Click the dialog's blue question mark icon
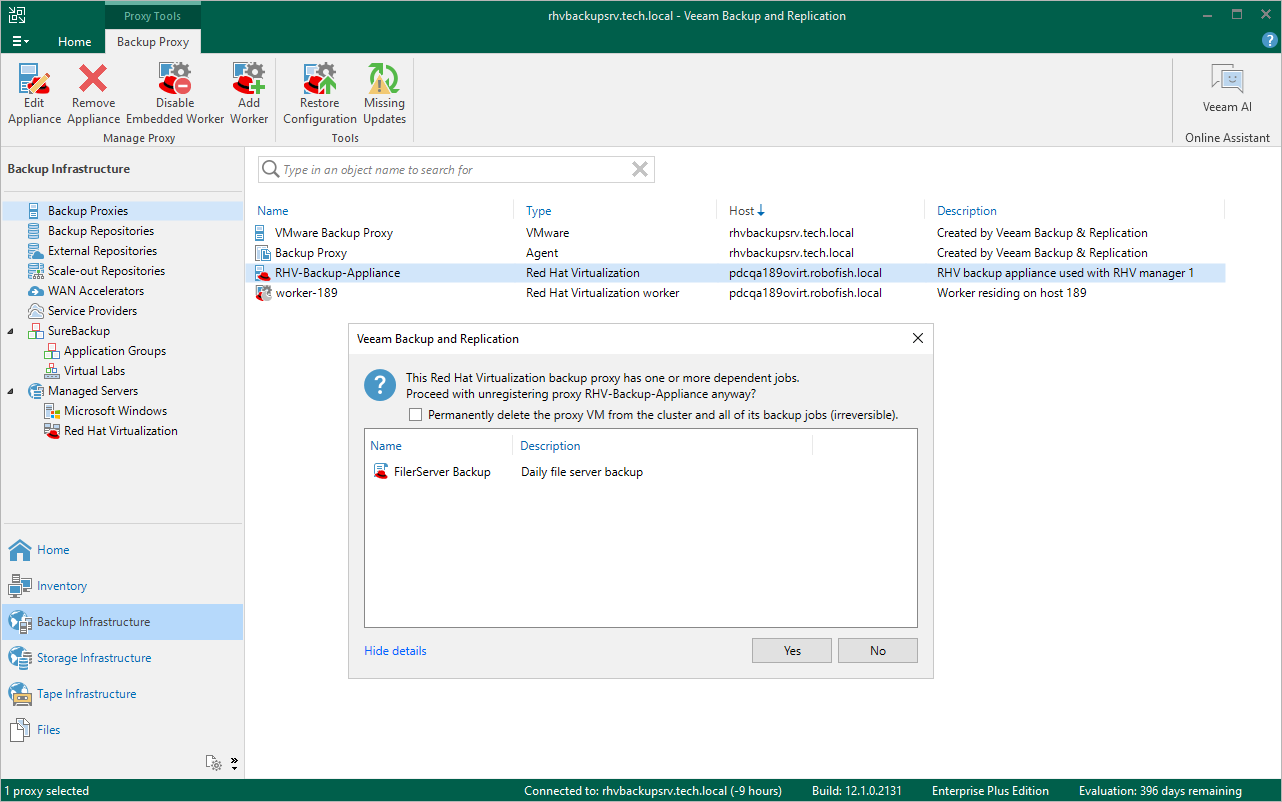This screenshot has height=802, width=1282. click(381, 387)
